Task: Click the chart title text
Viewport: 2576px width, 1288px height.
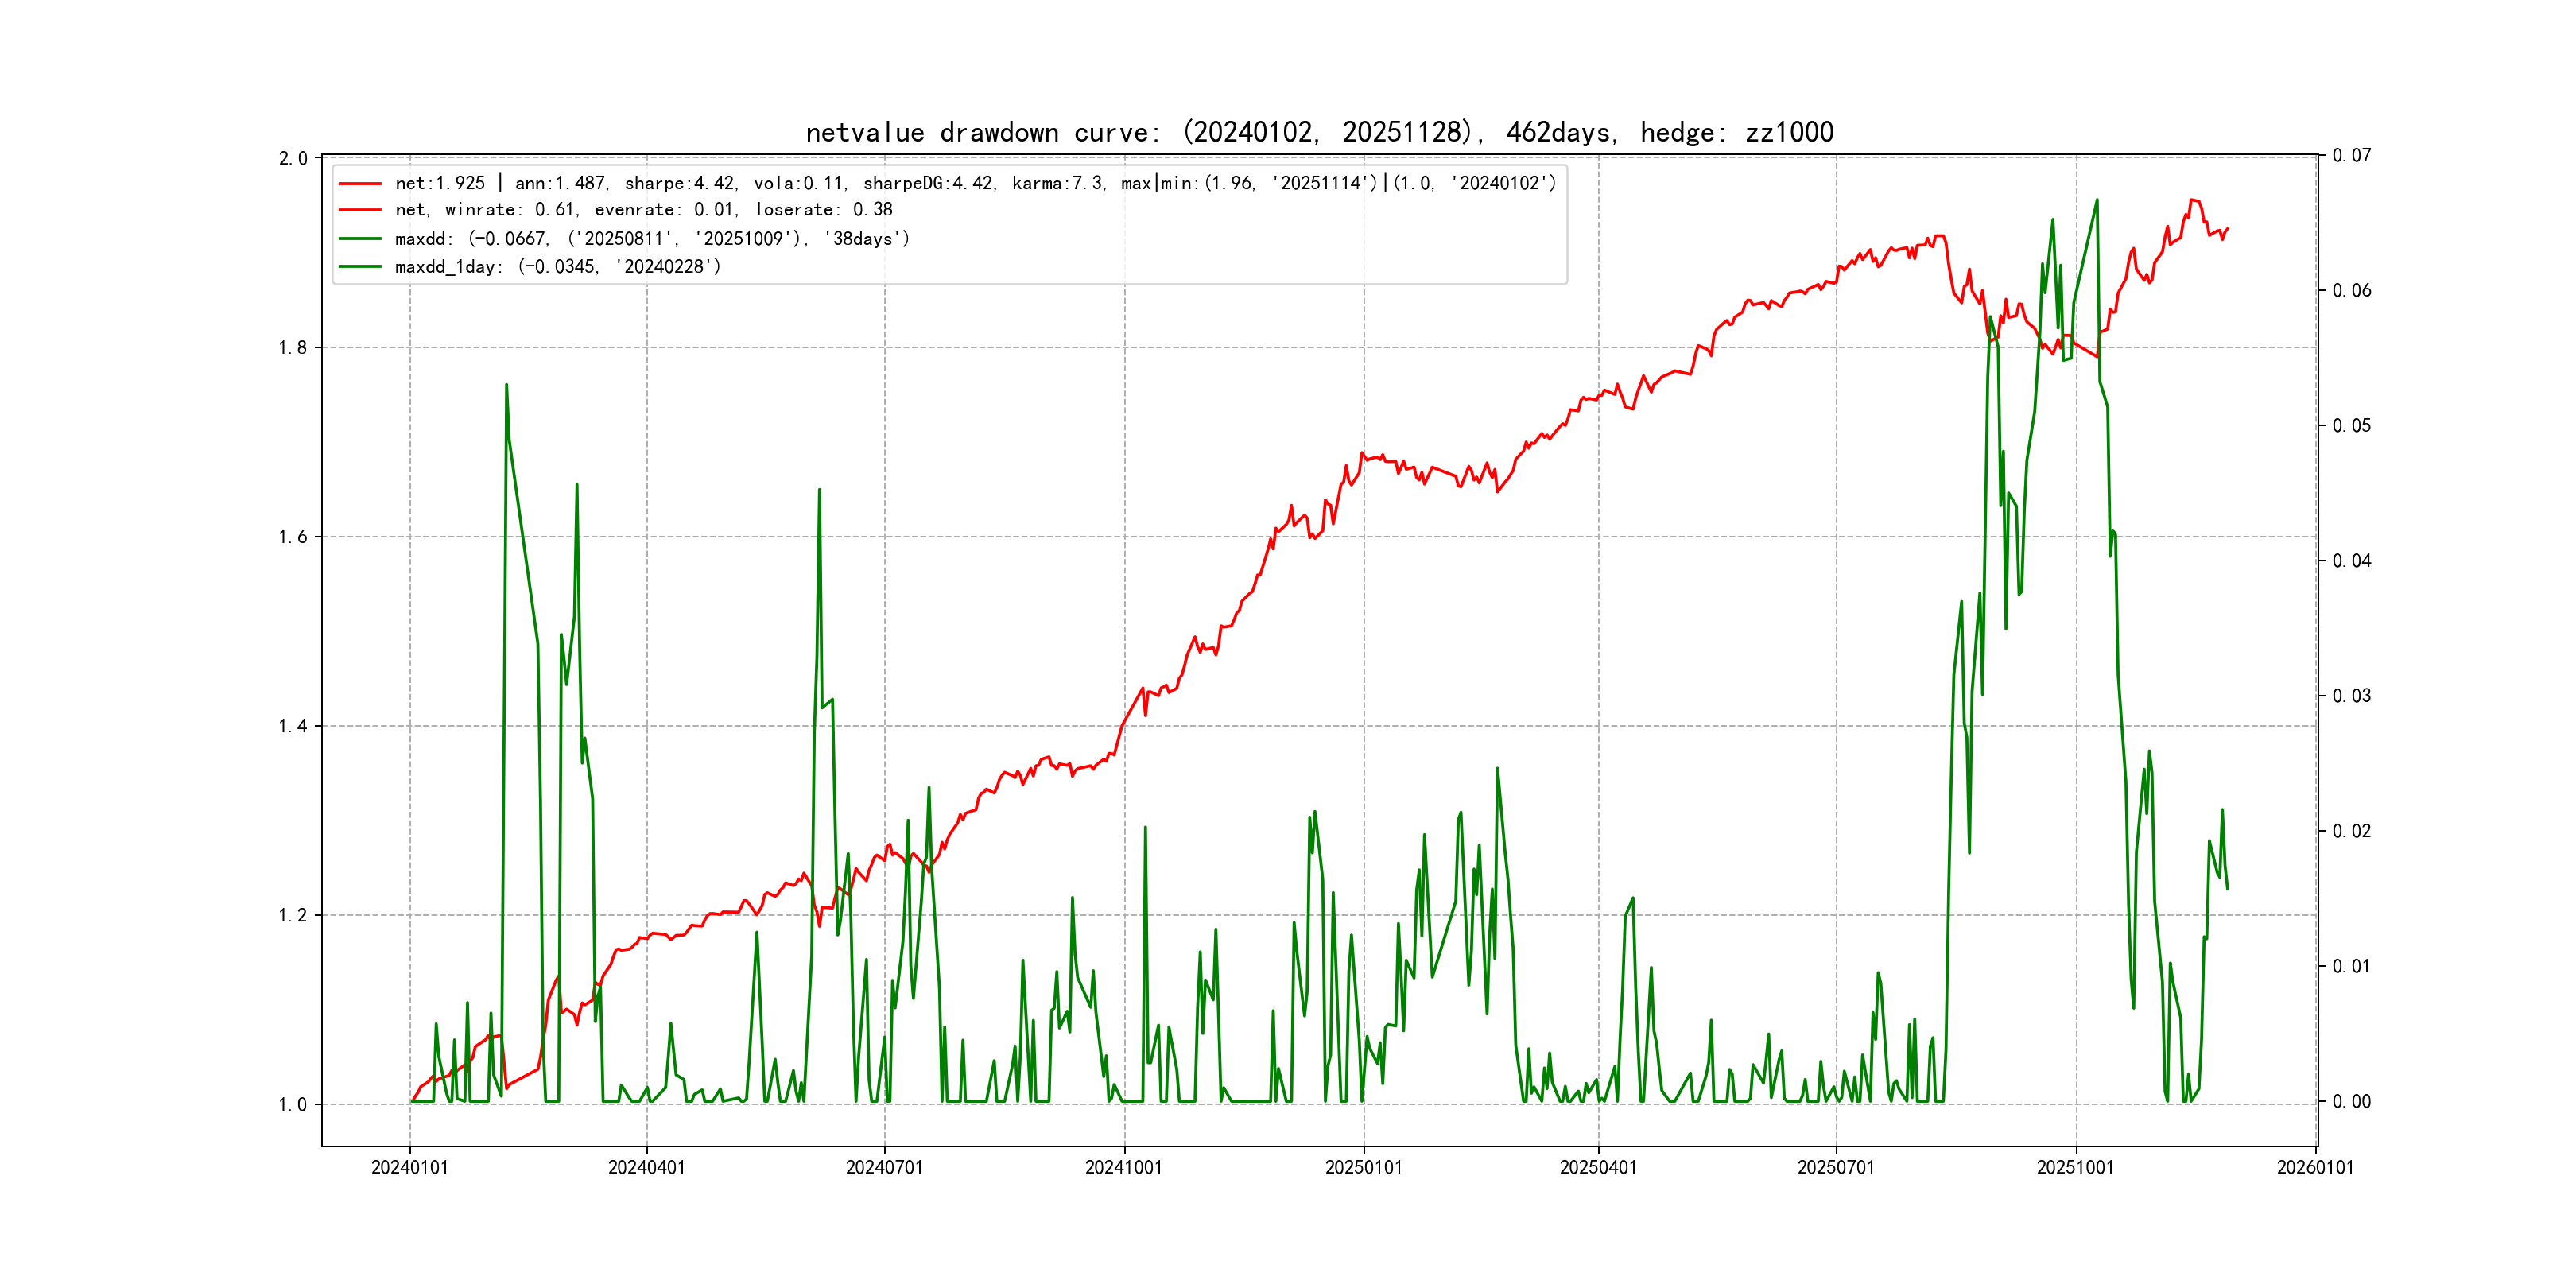Action: pos(1319,133)
